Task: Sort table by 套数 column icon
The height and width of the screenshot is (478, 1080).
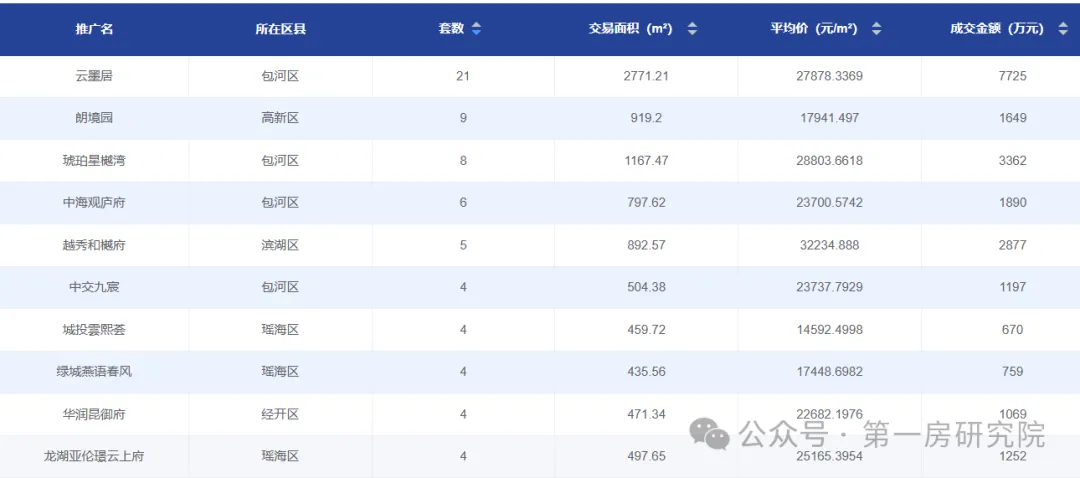Action: tap(476, 29)
